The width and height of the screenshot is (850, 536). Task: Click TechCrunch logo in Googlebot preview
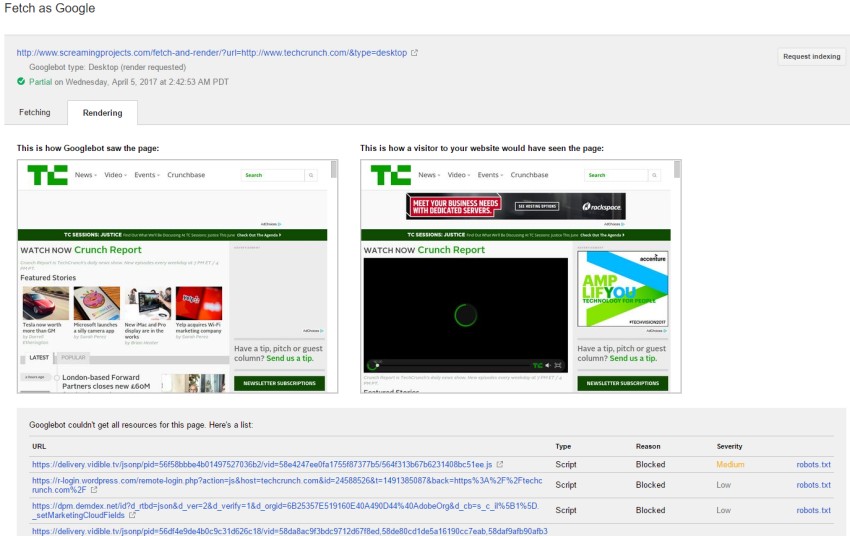coord(48,175)
